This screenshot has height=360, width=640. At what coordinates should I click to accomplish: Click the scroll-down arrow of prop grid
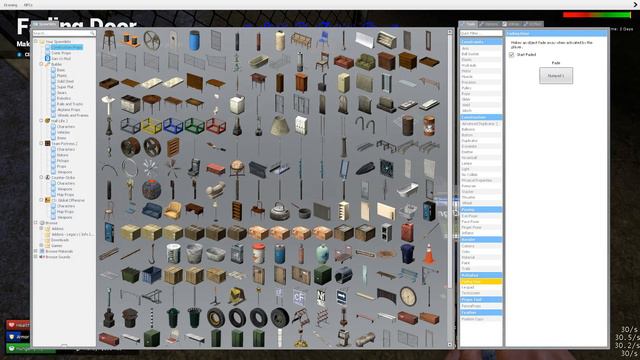click(450, 345)
